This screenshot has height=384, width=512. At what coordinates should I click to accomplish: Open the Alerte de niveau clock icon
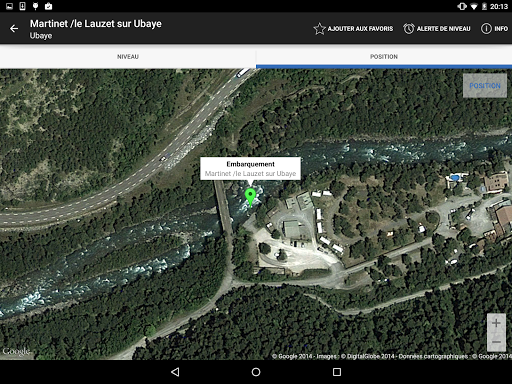409,29
